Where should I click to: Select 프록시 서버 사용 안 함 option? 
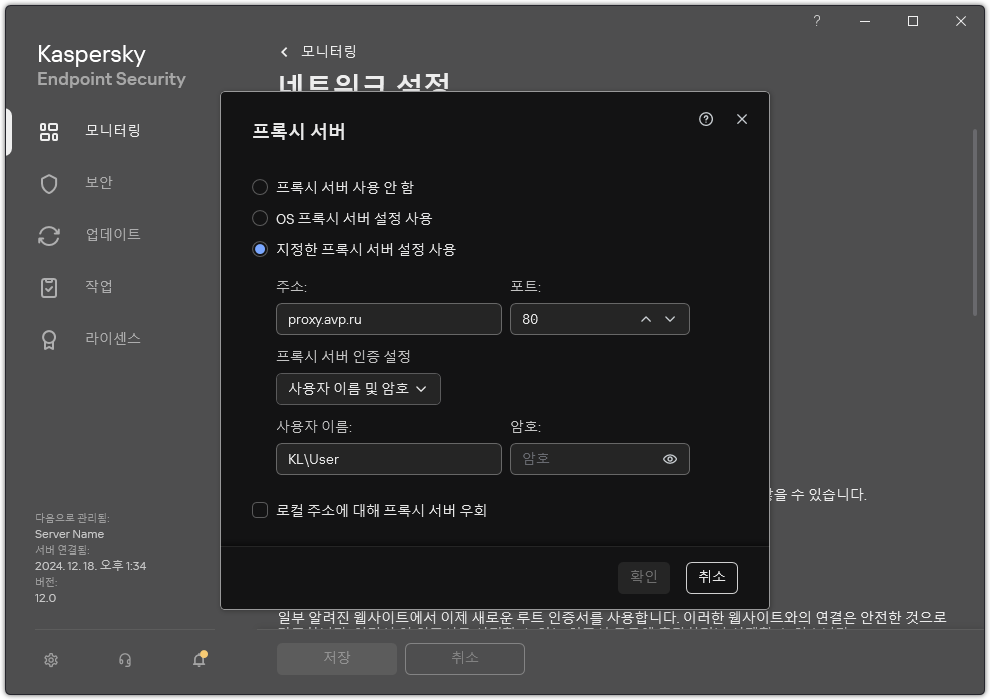click(260, 186)
